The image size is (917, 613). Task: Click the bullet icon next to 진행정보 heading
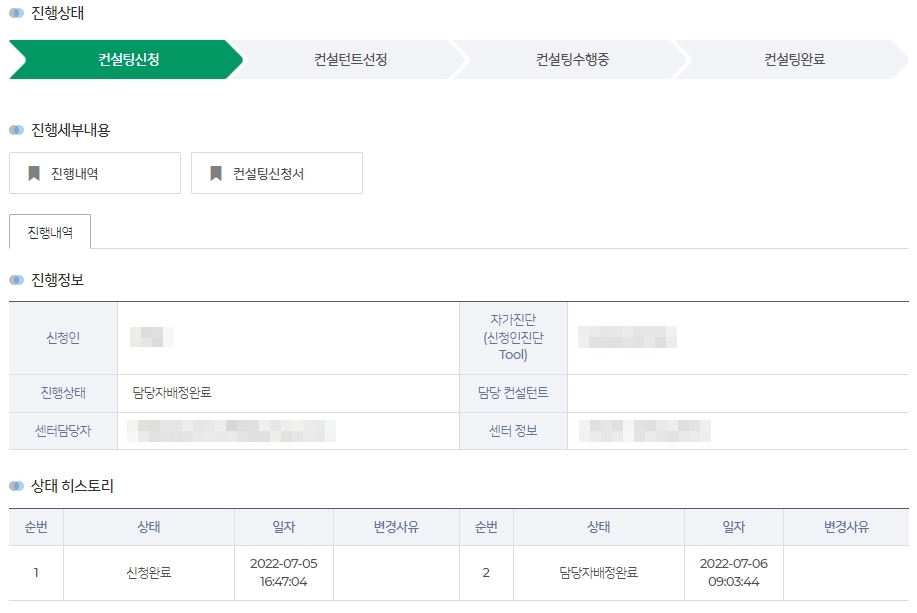[16, 280]
